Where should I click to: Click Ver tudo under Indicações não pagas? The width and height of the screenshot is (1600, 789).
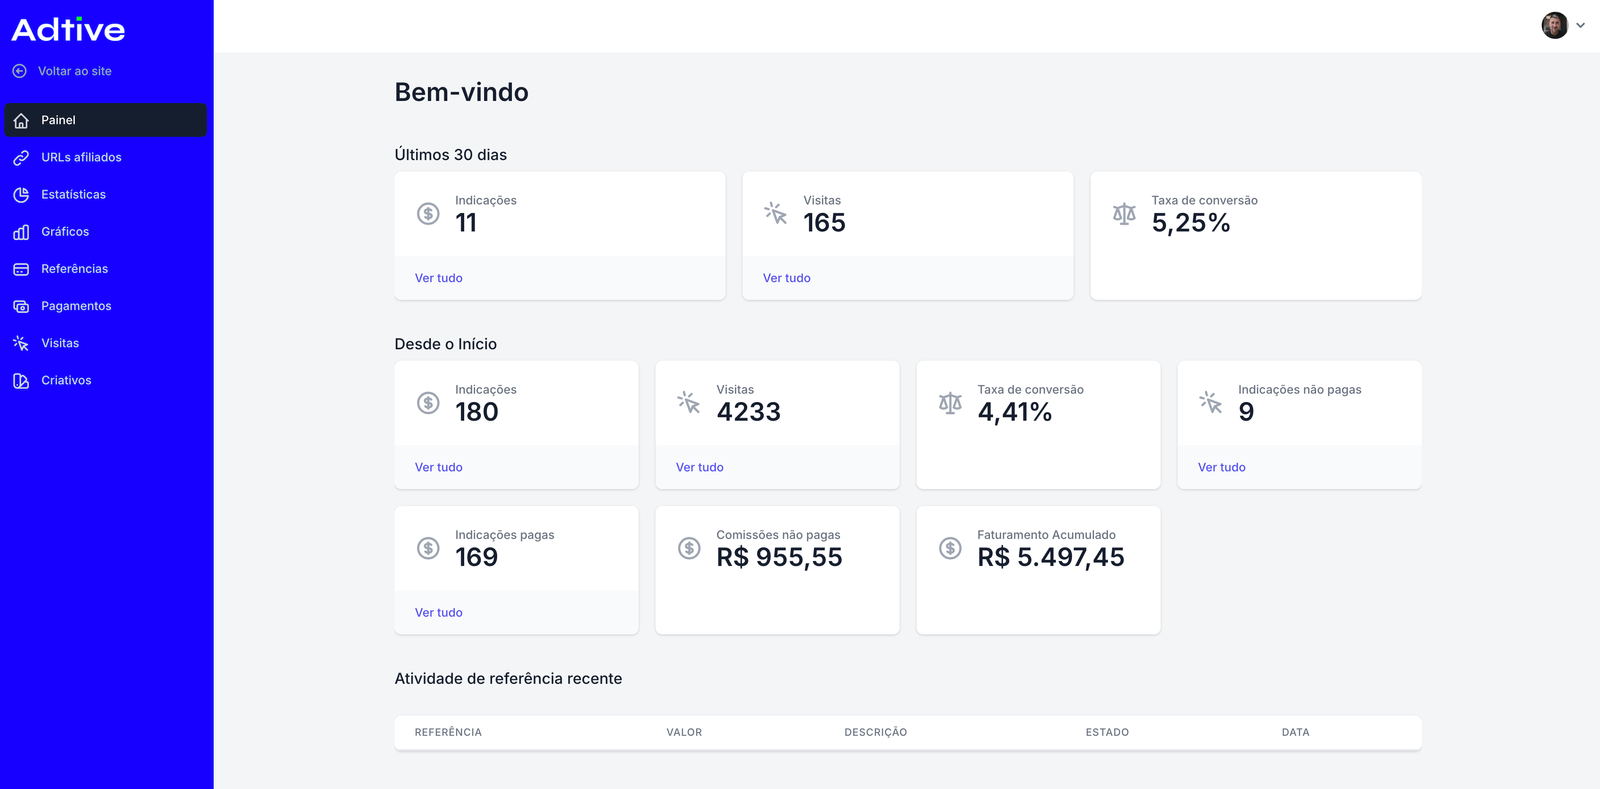1222,467
